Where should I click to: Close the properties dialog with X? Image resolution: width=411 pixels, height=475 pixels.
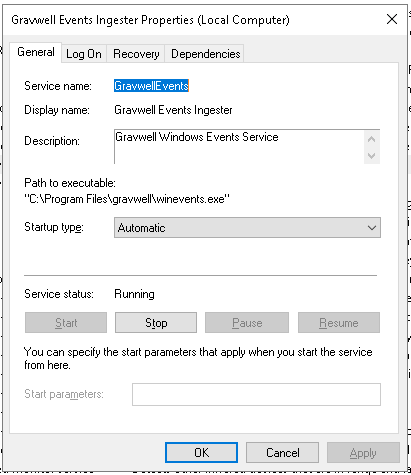pos(392,19)
